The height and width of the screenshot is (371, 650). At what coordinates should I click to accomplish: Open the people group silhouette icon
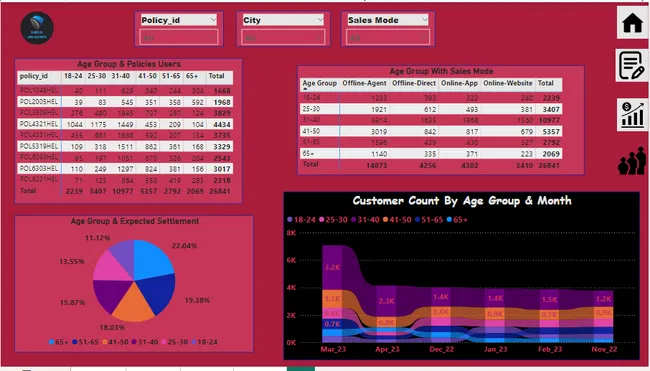[632, 161]
